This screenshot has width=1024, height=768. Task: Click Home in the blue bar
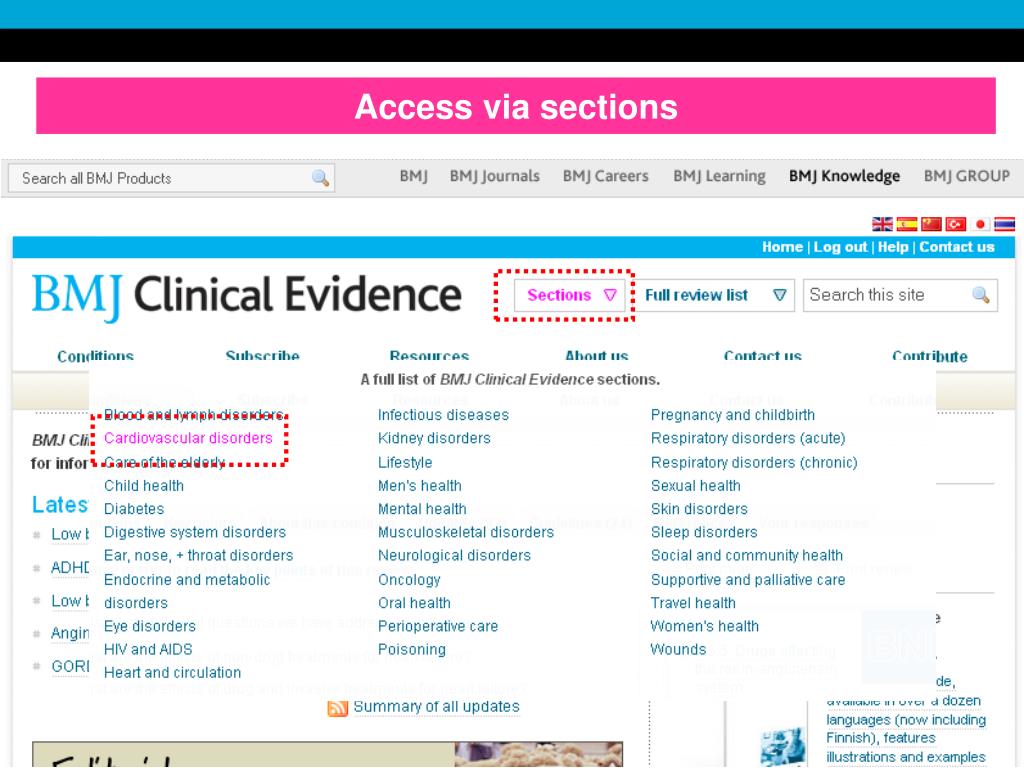(x=782, y=247)
